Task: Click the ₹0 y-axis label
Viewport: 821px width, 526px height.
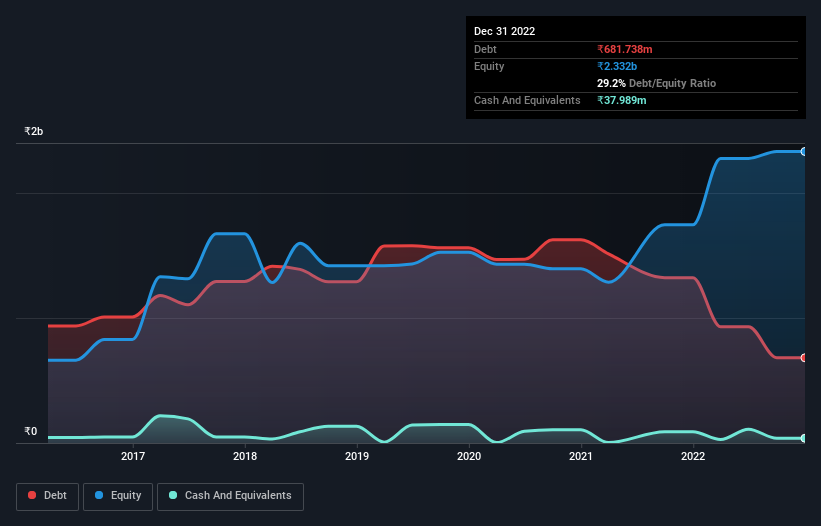Action: pyautogui.click(x=31, y=431)
